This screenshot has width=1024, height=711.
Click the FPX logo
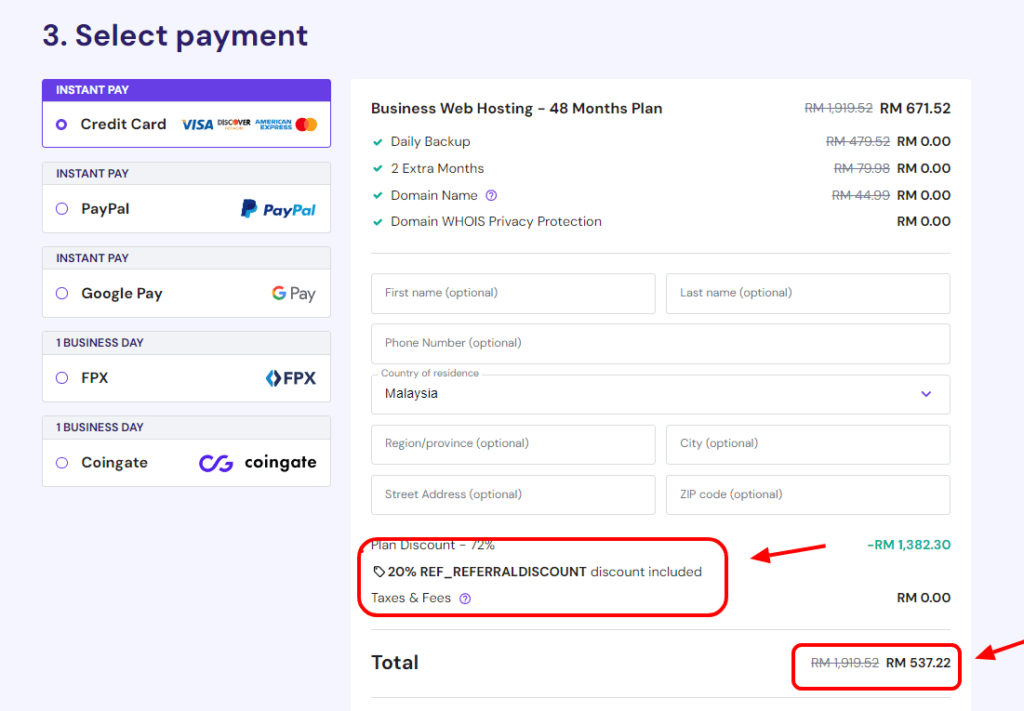290,378
